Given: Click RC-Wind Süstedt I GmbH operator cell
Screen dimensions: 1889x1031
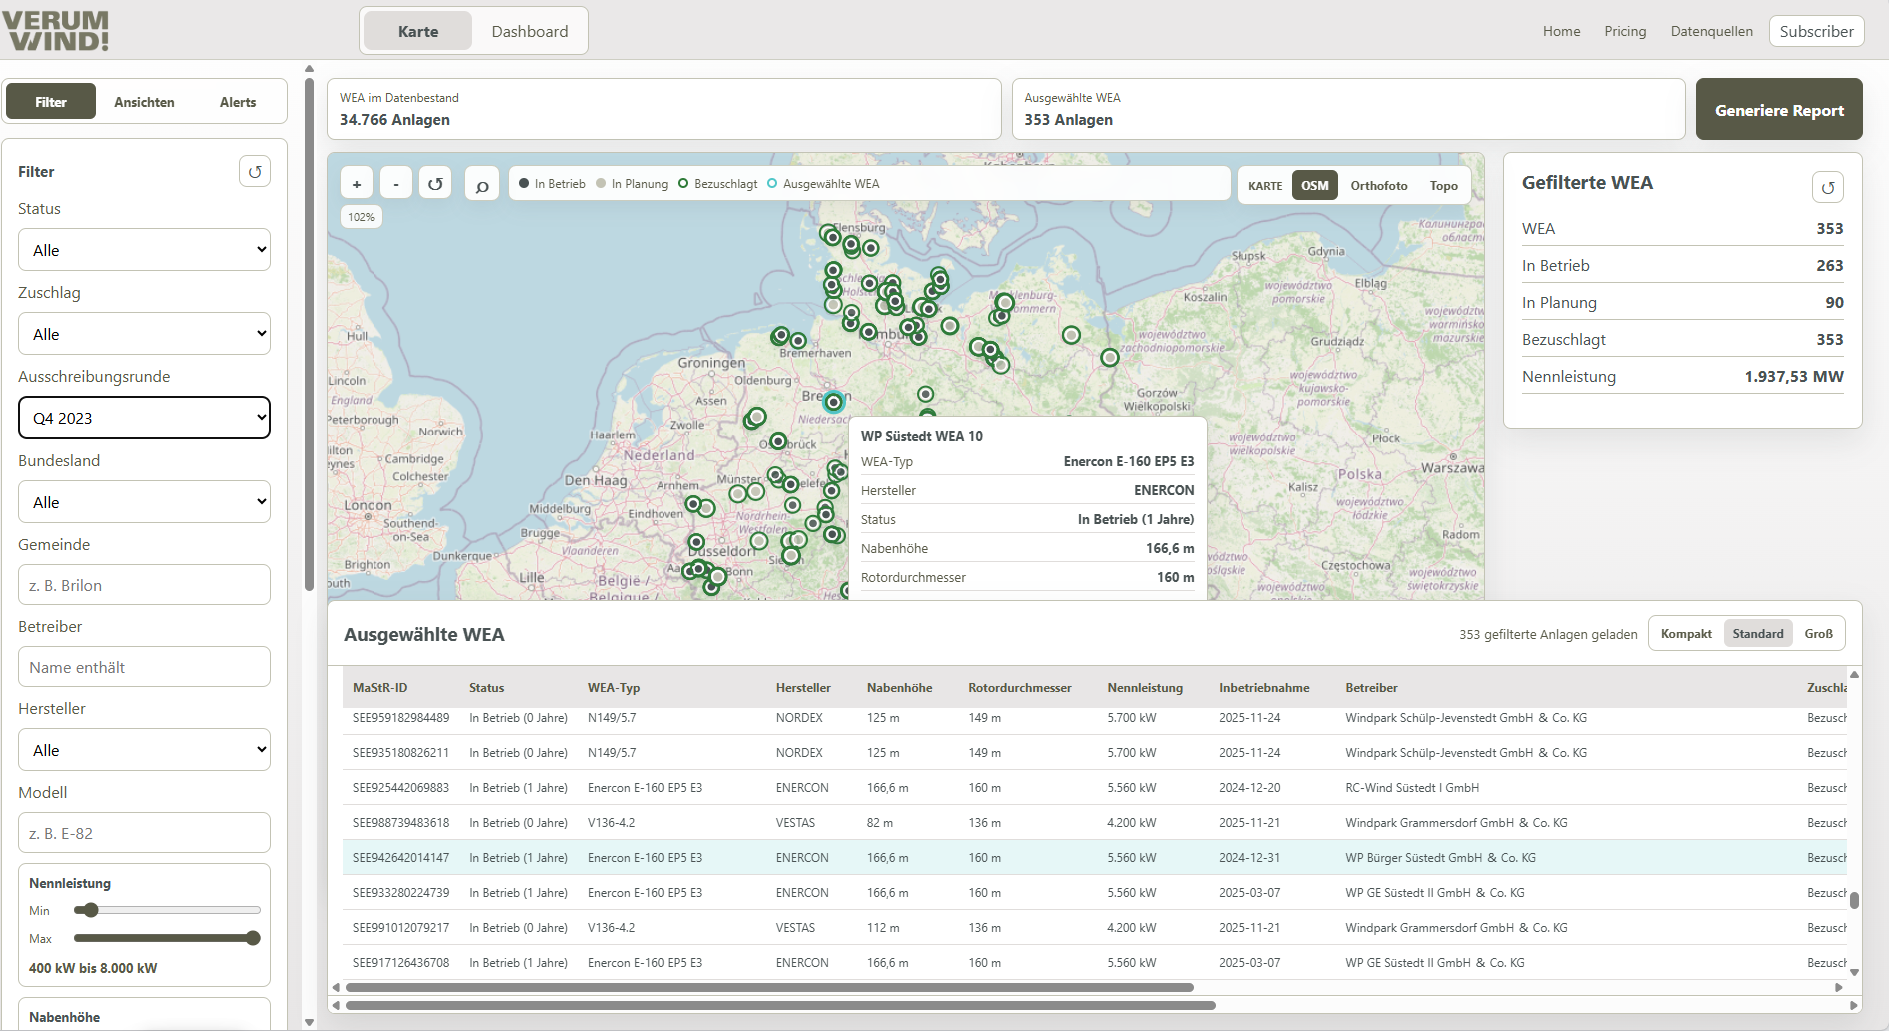Looking at the screenshot, I should (1412, 788).
